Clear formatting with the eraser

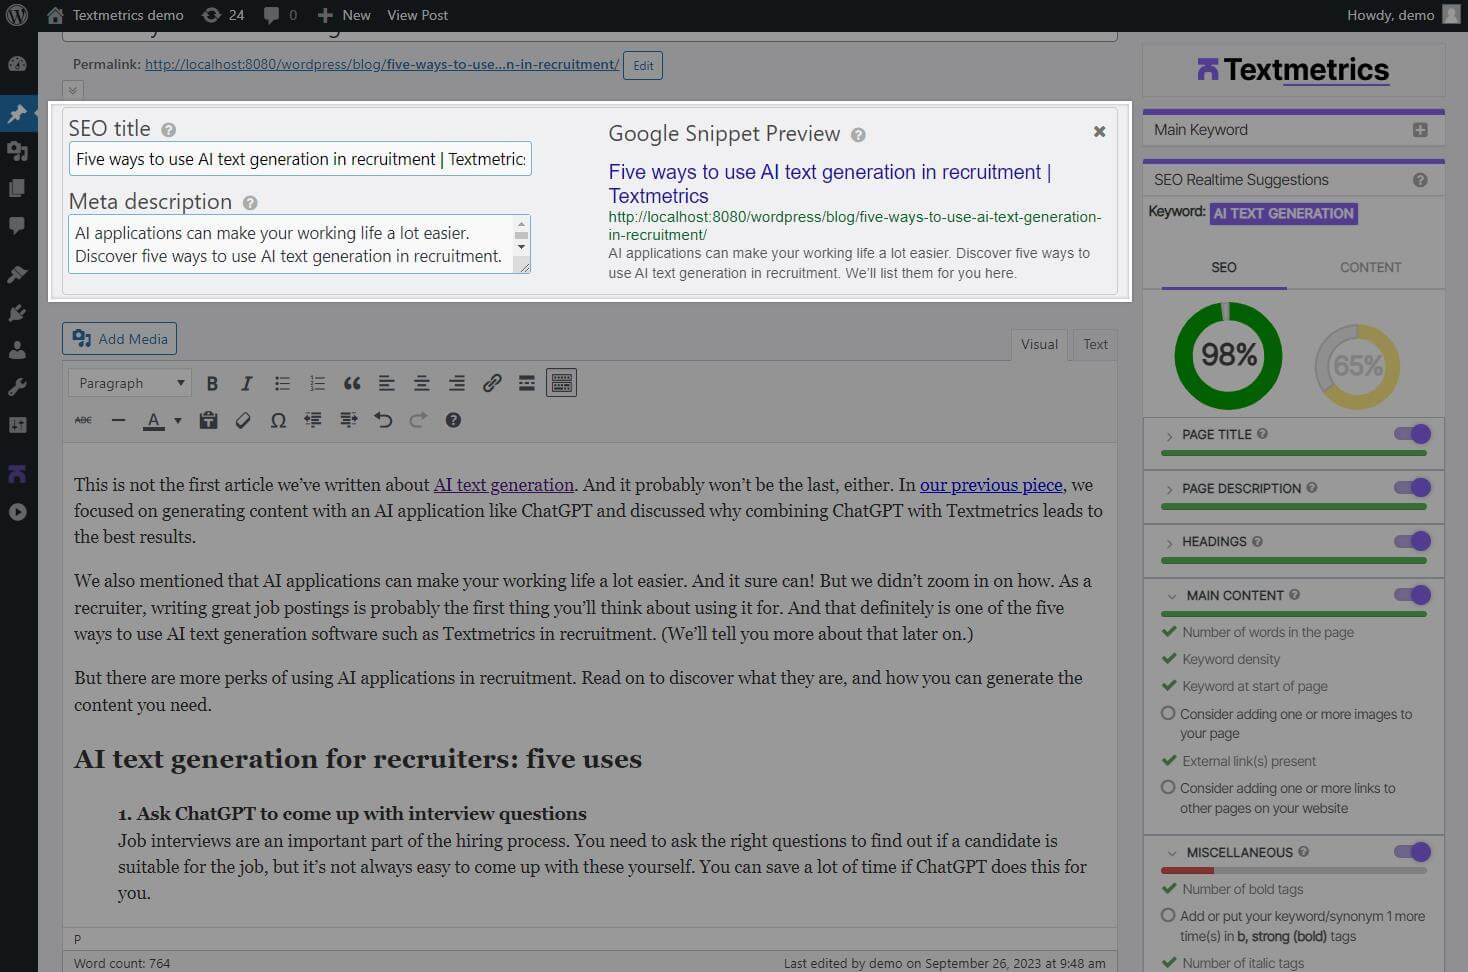click(x=243, y=420)
